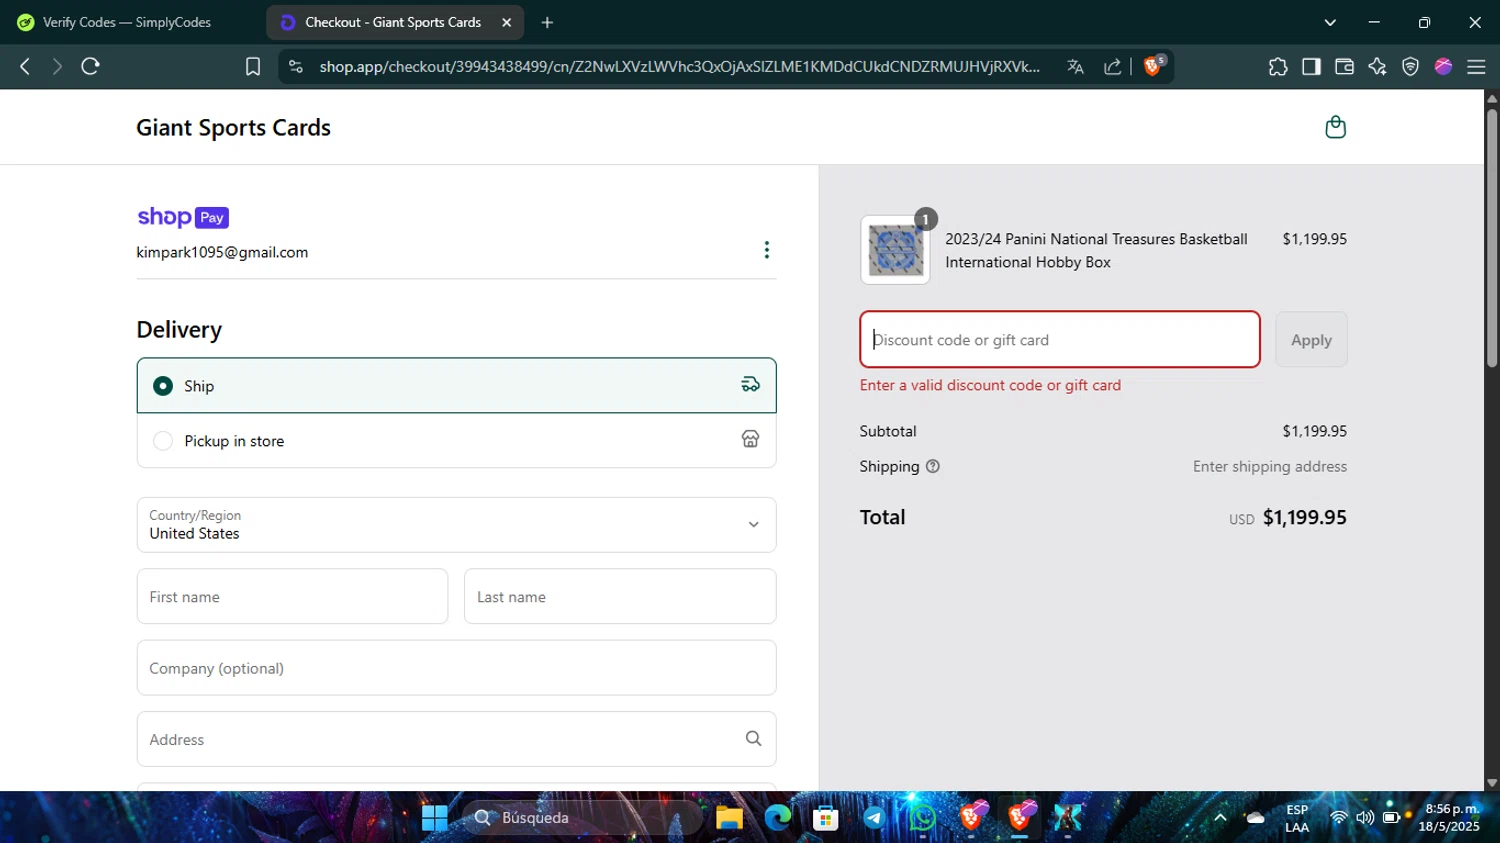Screen dimensions: 1500x843
Task: Click the browser URL address bar
Action: click(680, 66)
